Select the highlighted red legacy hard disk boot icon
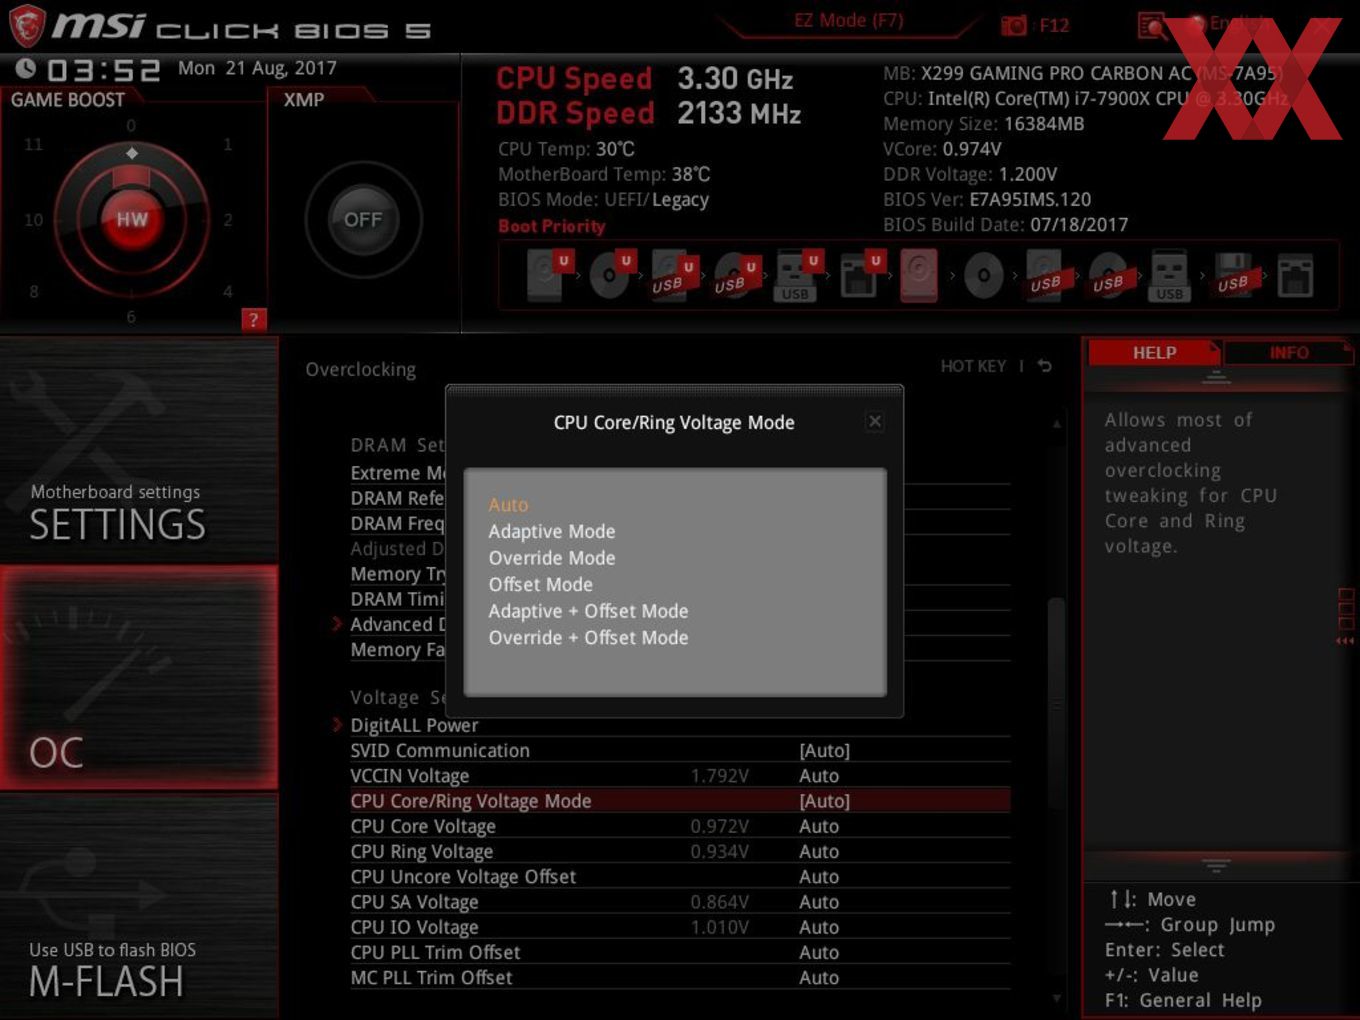This screenshot has width=1360, height=1020. 919,275
